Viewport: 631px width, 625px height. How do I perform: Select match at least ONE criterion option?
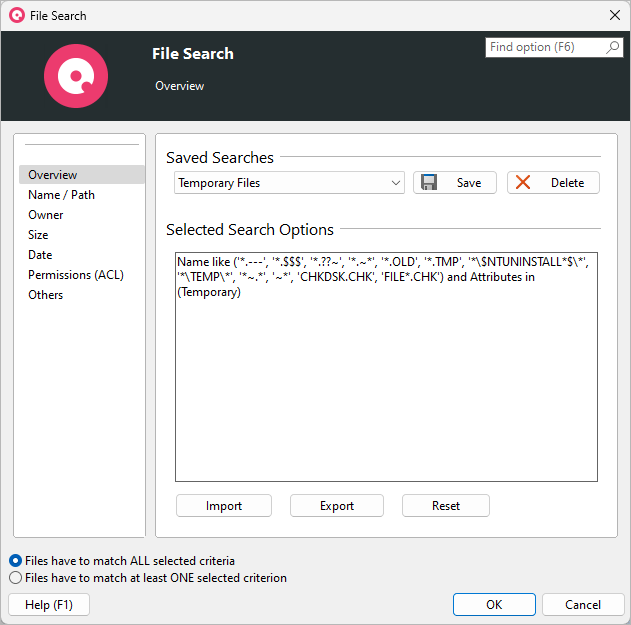coord(15,578)
